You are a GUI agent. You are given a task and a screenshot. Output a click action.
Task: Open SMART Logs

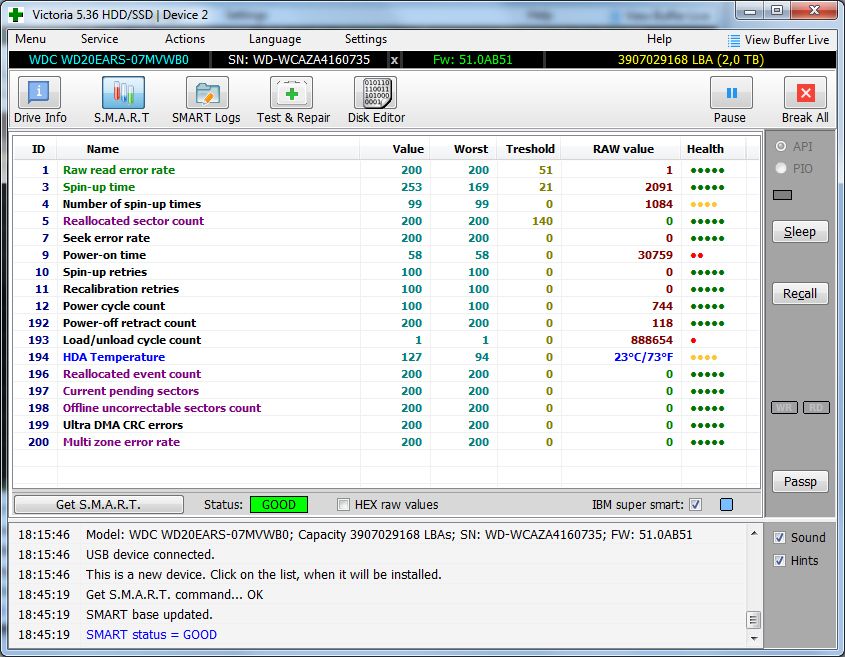pyautogui.click(x=207, y=93)
